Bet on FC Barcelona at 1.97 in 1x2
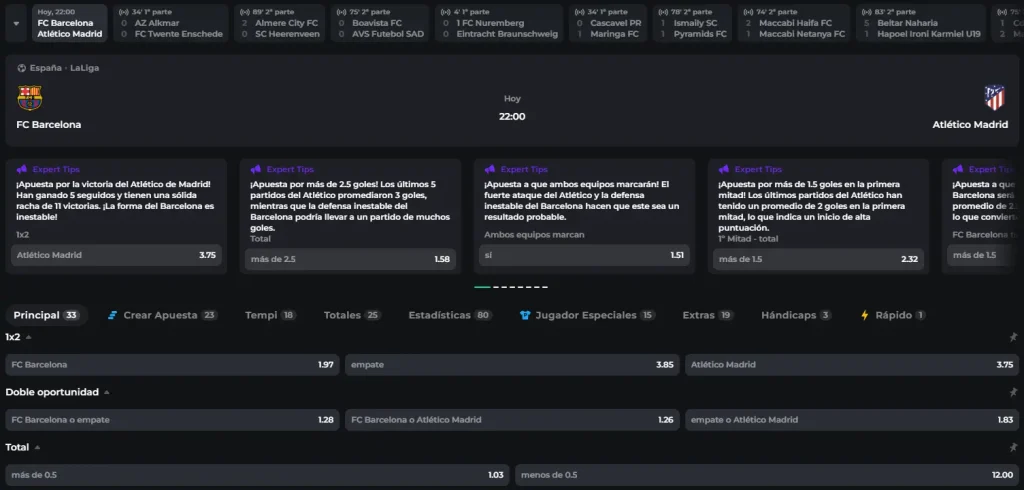The height and width of the screenshot is (490, 1024). 172,365
